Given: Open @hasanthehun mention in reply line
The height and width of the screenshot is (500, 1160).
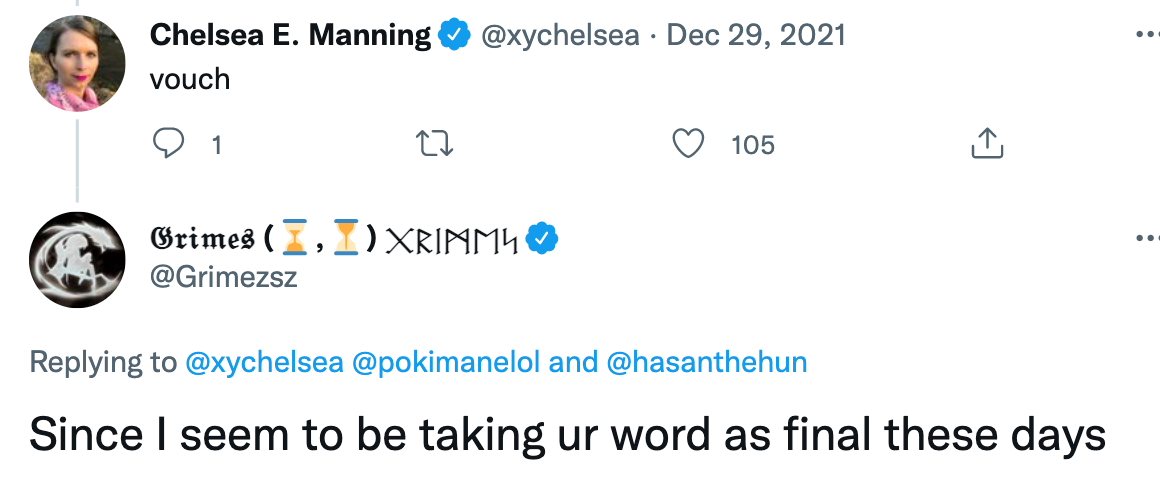Looking at the screenshot, I should [x=707, y=362].
